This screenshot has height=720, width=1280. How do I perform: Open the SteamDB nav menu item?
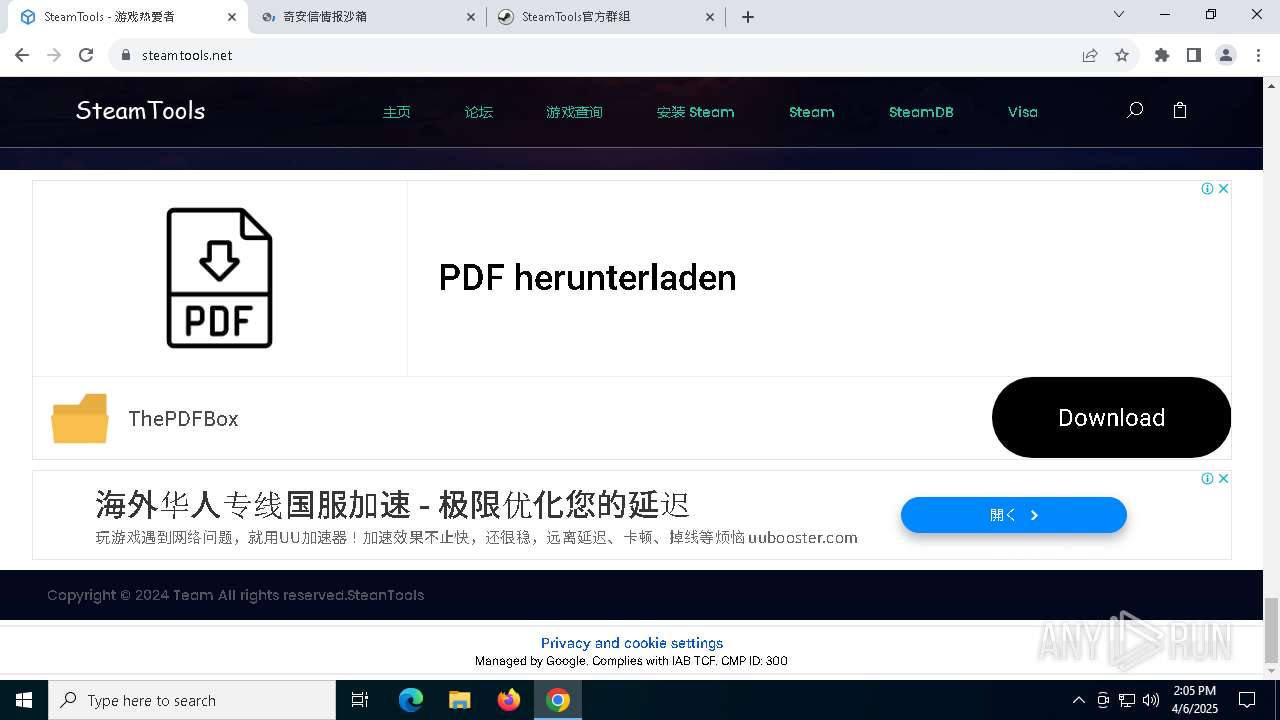[x=921, y=112]
